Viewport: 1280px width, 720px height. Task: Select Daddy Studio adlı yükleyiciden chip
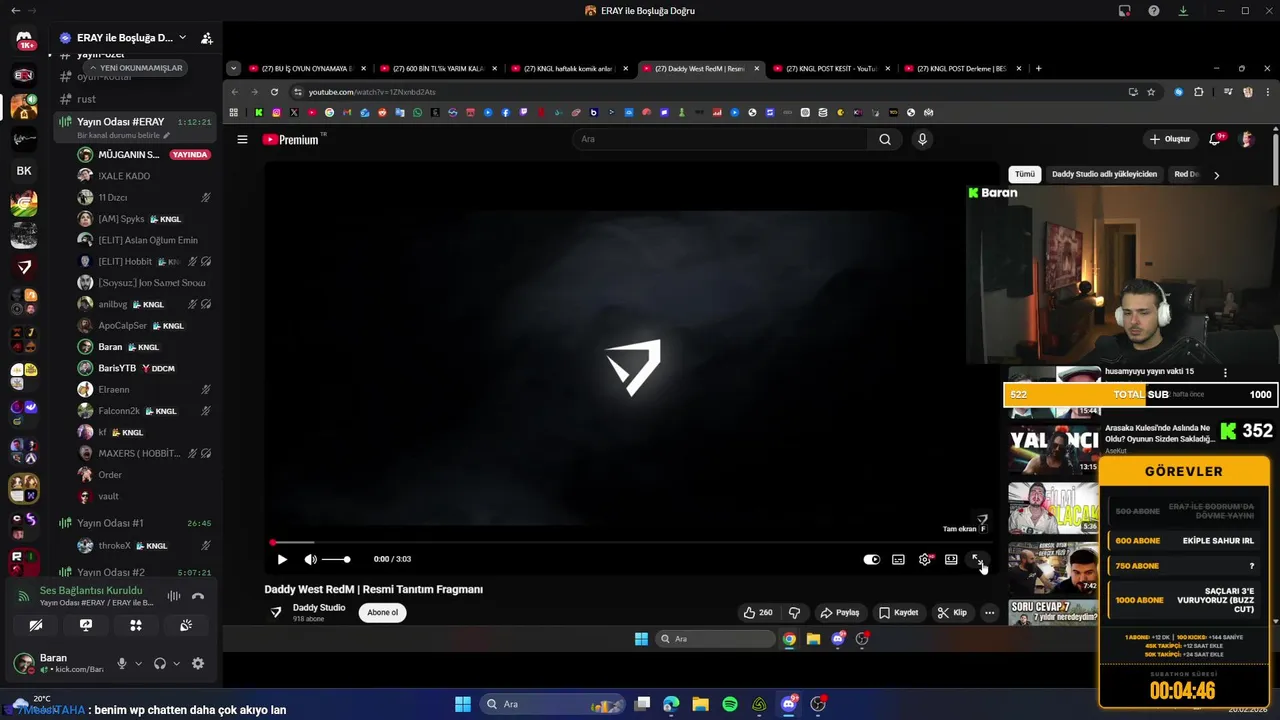point(1104,174)
